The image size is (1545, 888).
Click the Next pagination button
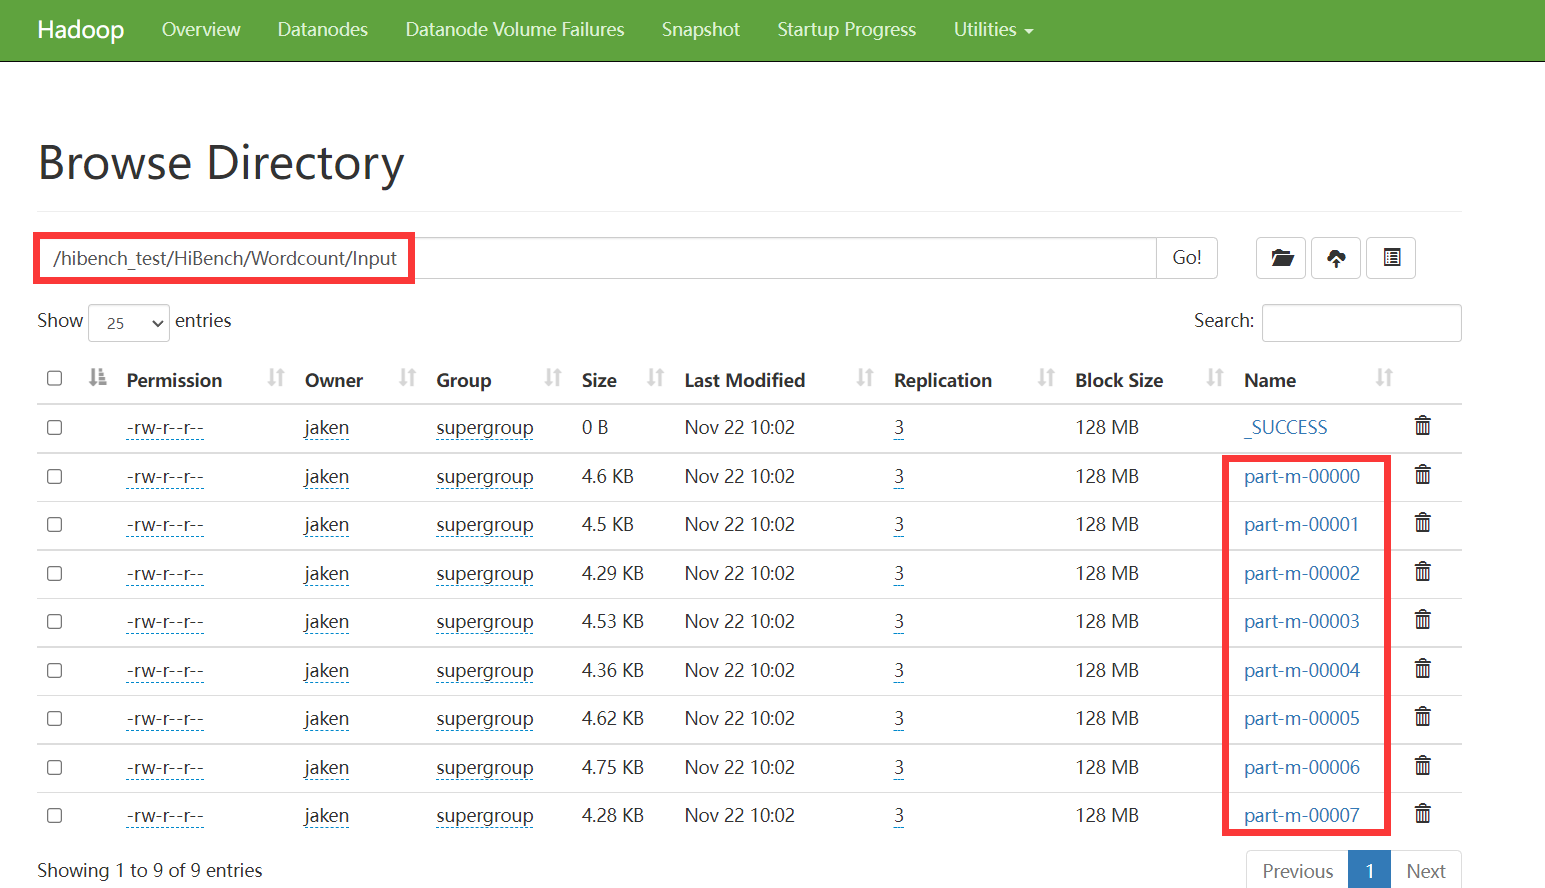[1426, 870]
